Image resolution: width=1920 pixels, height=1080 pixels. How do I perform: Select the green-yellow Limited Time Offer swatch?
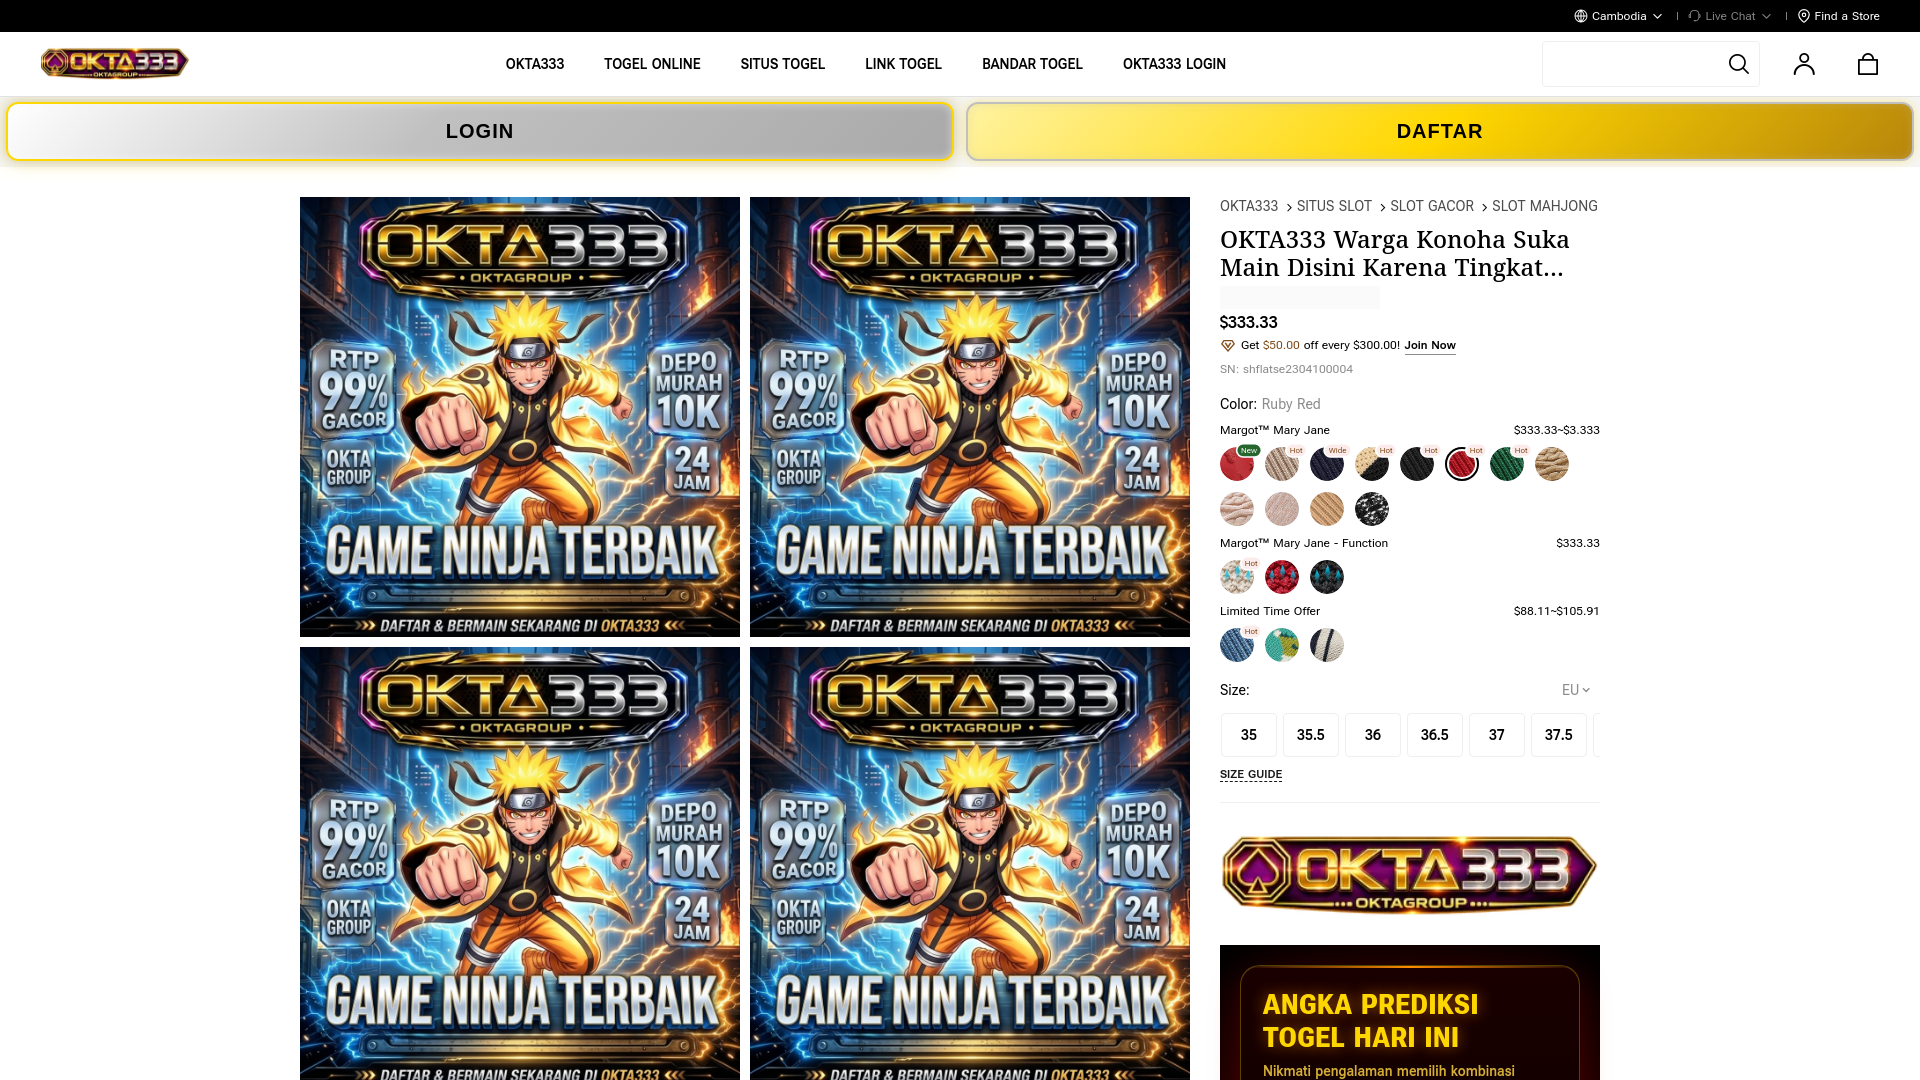coord(1282,645)
